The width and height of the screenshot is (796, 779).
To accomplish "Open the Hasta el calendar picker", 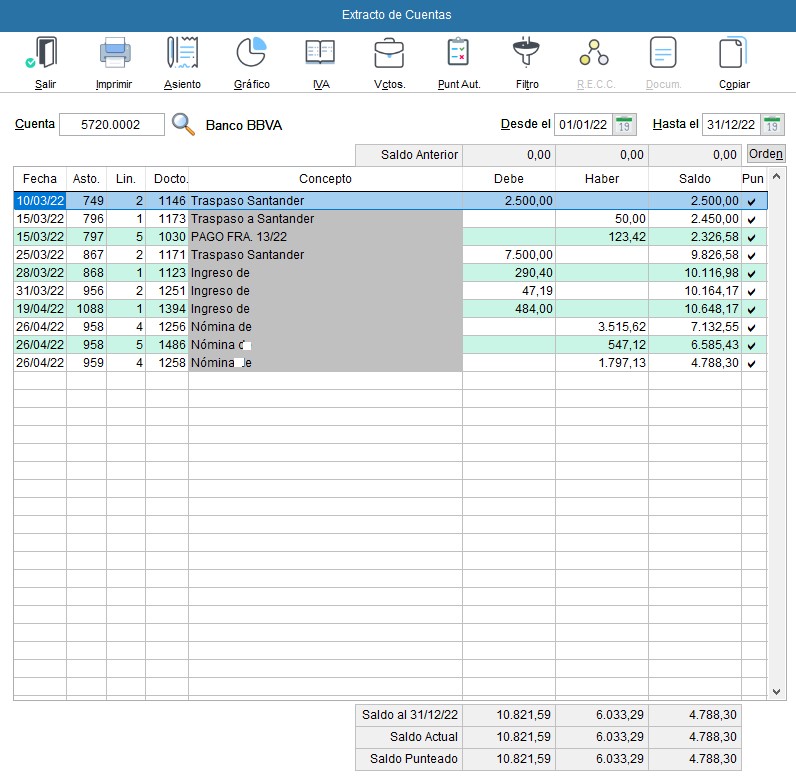I will point(772,124).
